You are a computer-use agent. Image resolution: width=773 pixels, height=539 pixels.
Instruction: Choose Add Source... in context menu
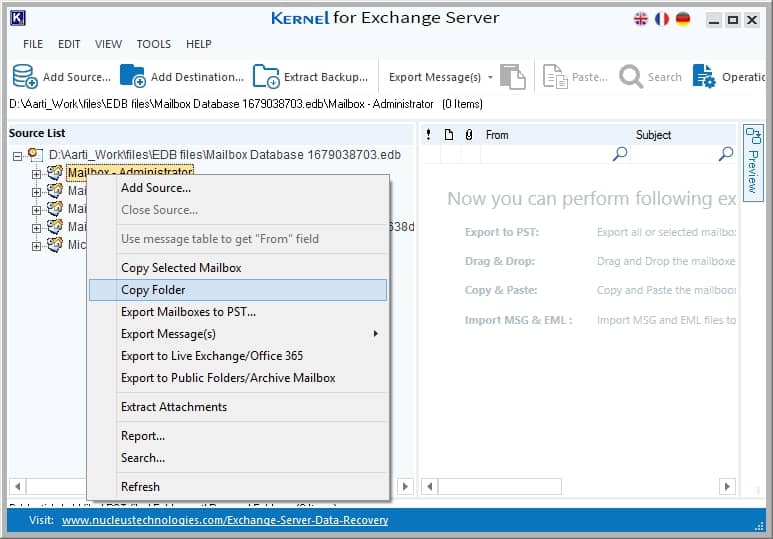point(238,188)
